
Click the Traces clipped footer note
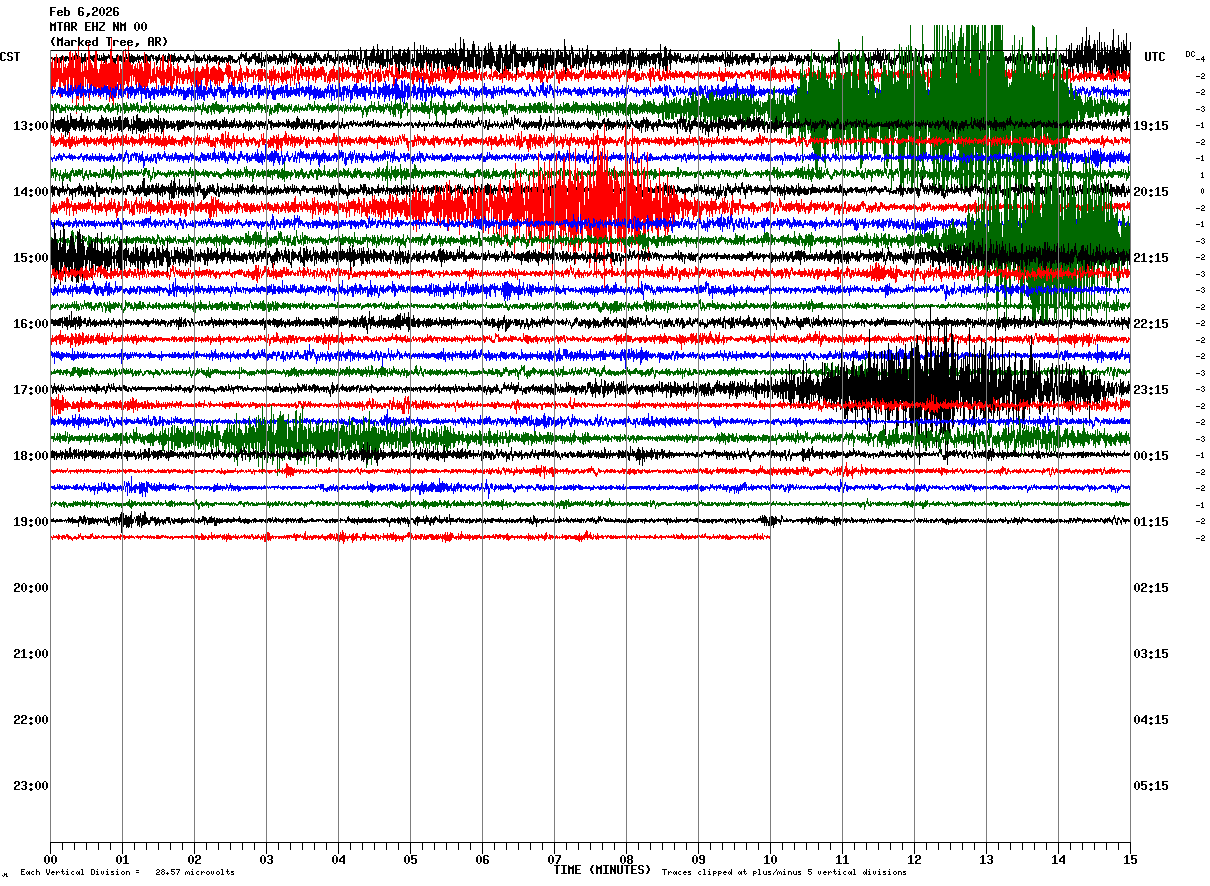click(x=784, y=873)
